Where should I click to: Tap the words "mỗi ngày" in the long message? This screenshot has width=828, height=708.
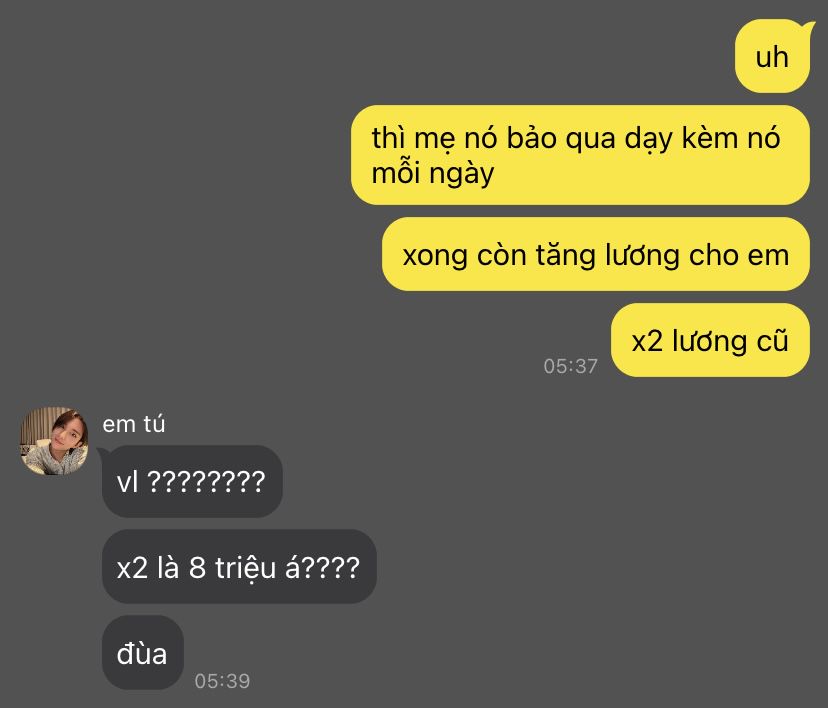tap(432, 174)
